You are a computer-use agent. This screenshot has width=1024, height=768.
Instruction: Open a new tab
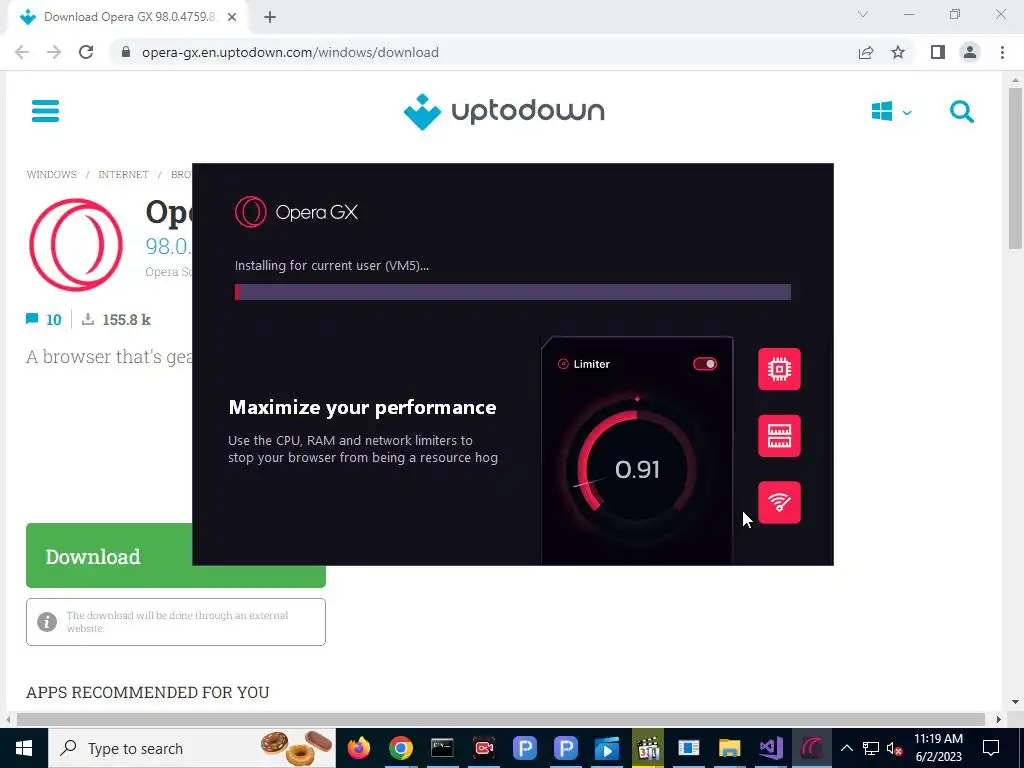pos(270,17)
